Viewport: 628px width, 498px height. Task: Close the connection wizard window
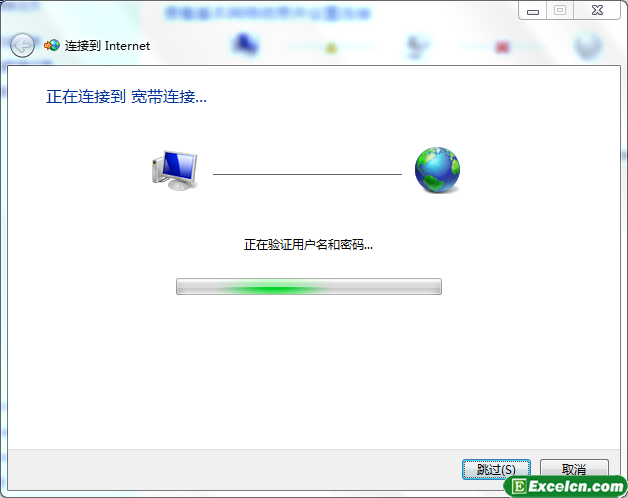point(597,10)
